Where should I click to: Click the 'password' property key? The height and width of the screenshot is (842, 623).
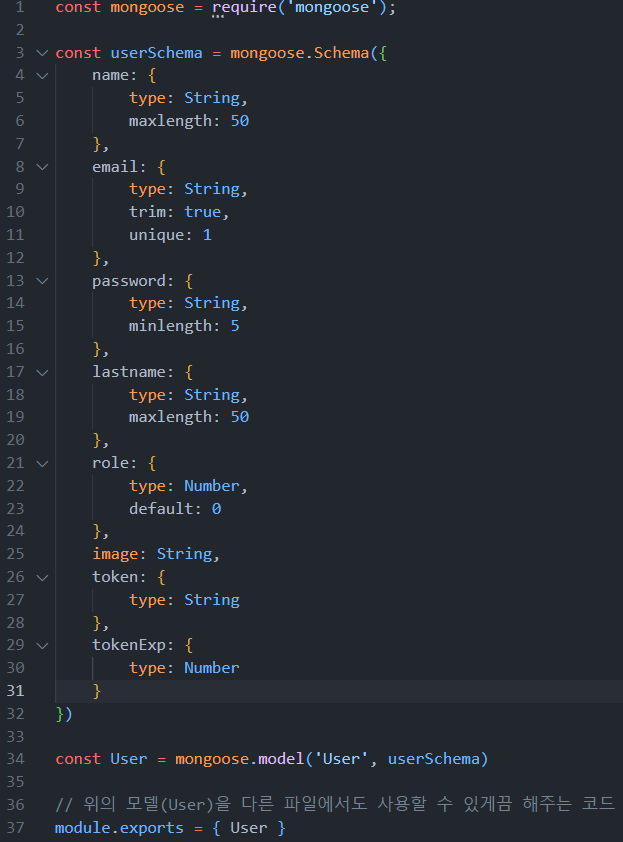129,281
